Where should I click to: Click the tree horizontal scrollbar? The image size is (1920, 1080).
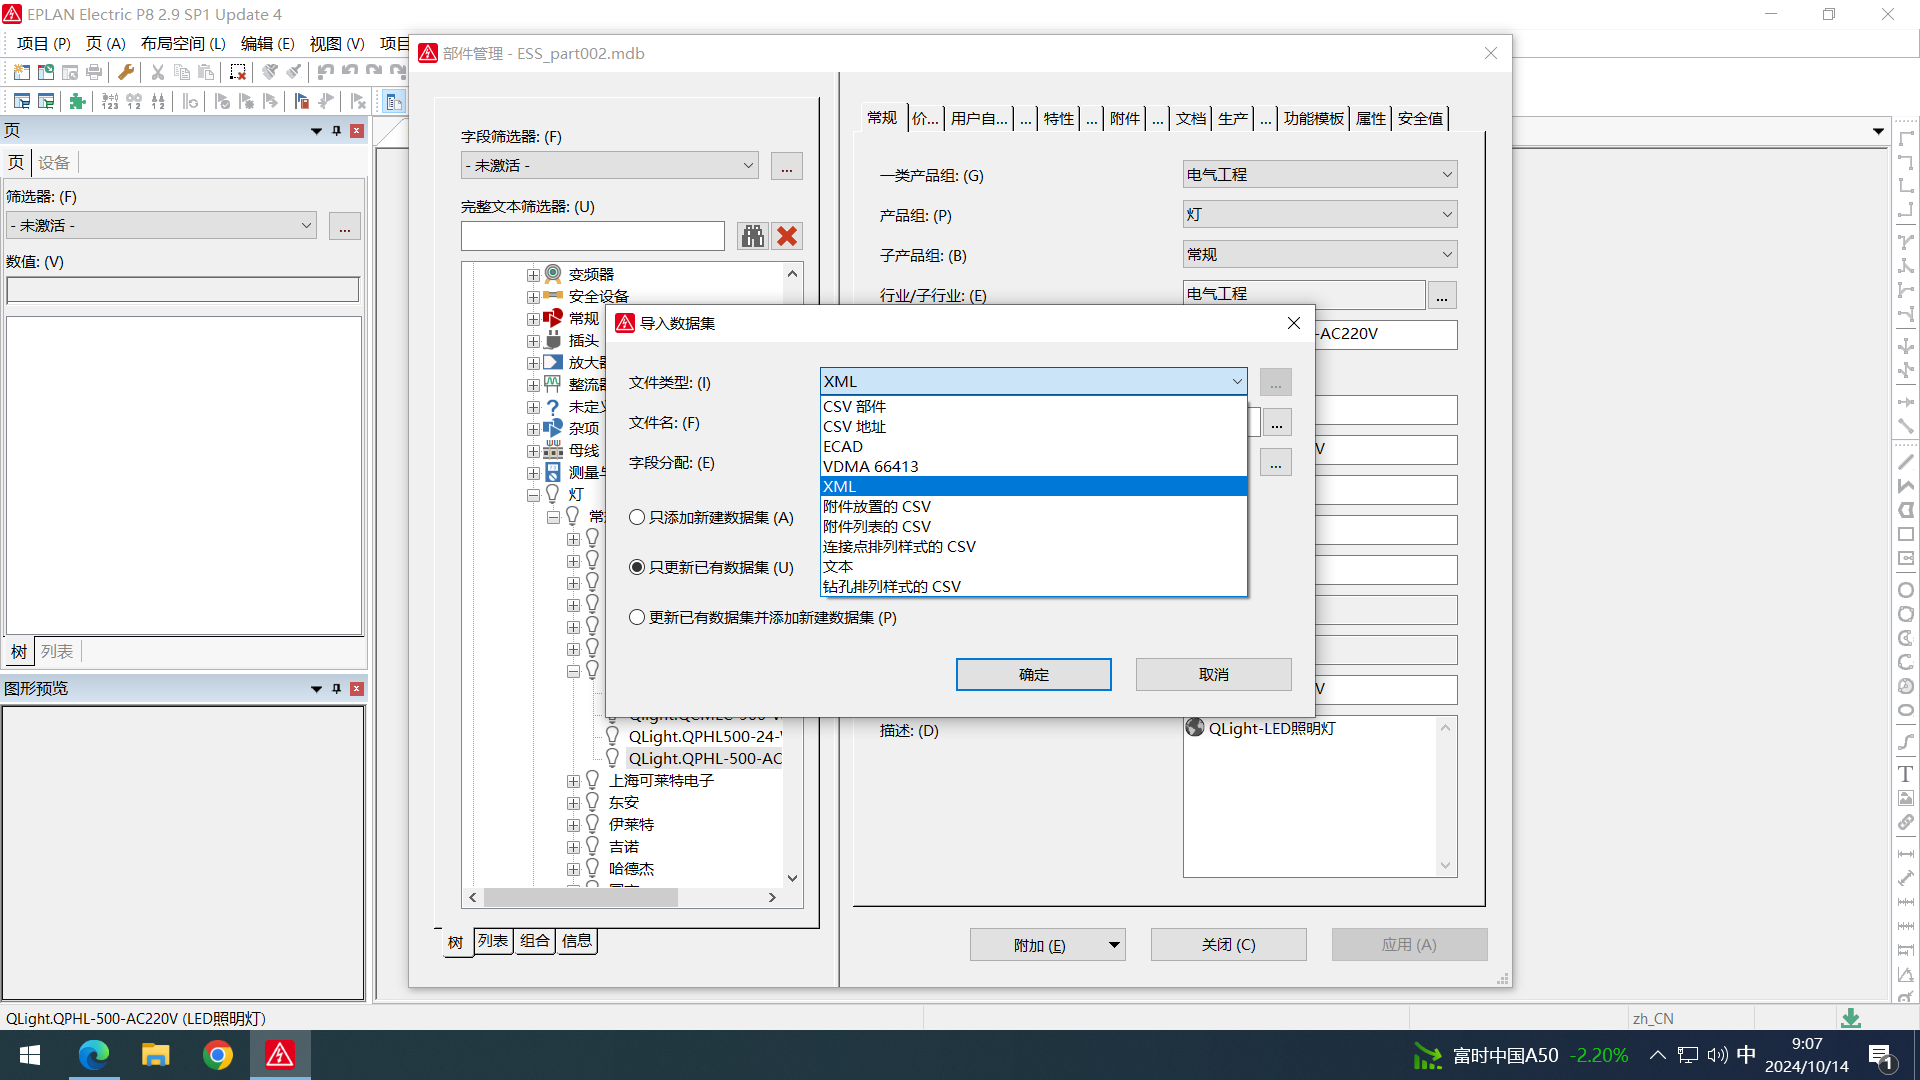click(580, 897)
